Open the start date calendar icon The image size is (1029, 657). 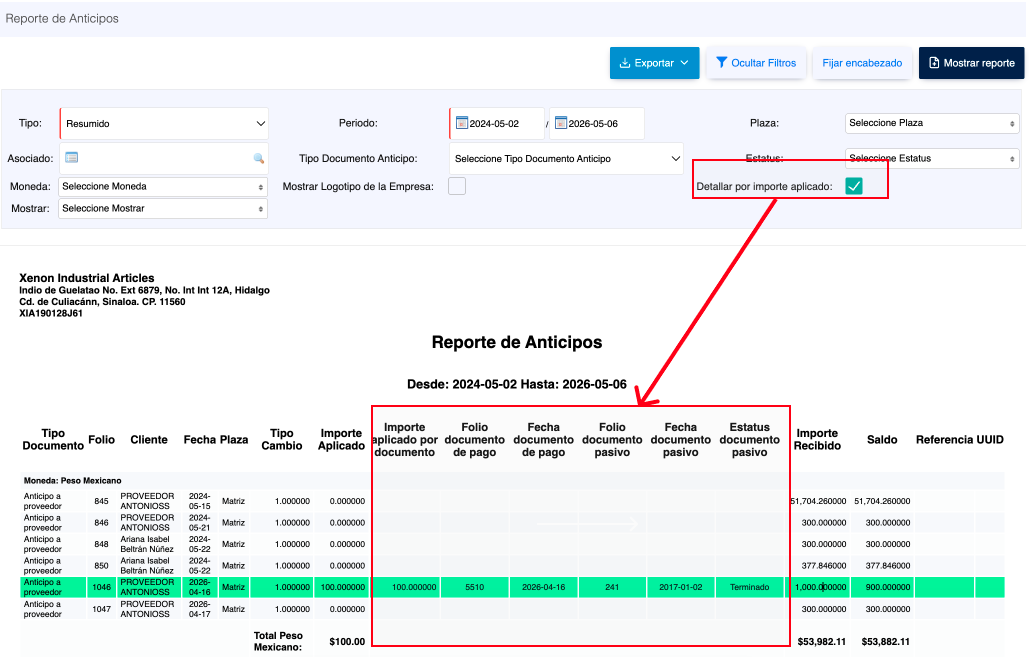(x=462, y=123)
